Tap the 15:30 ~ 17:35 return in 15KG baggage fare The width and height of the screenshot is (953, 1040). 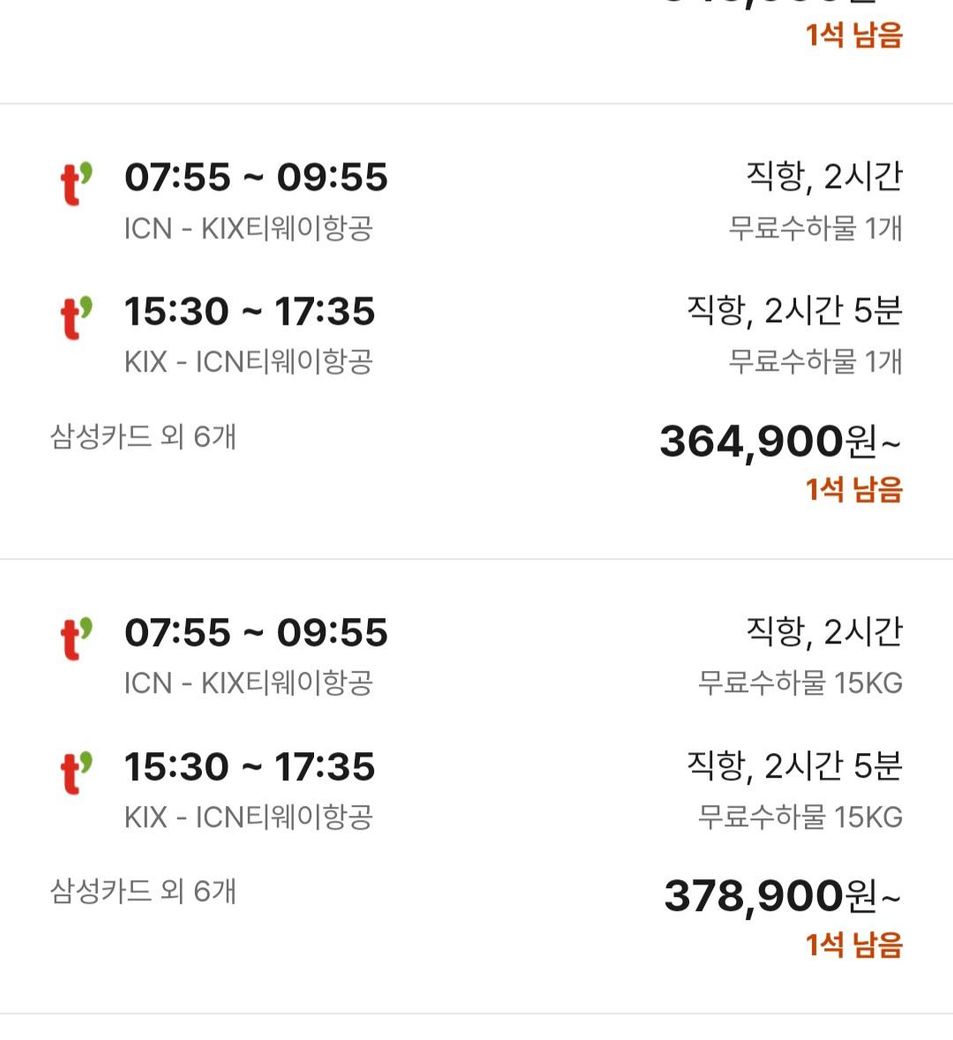[250, 767]
